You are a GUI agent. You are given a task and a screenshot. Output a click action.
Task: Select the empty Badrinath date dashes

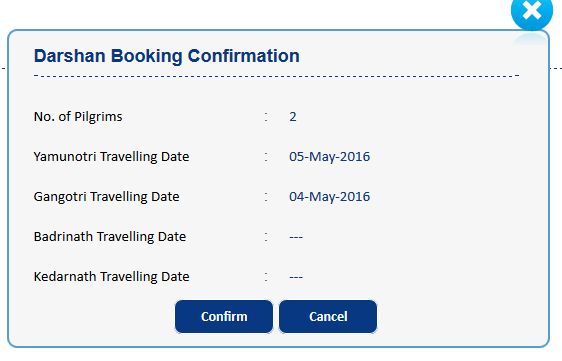pyautogui.click(x=296, y=237)
